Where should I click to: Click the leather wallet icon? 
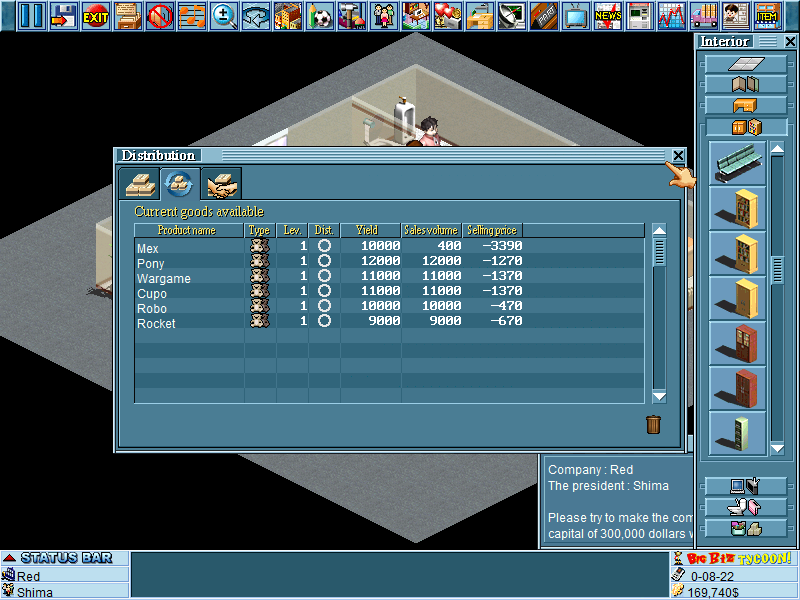point(544,16)
